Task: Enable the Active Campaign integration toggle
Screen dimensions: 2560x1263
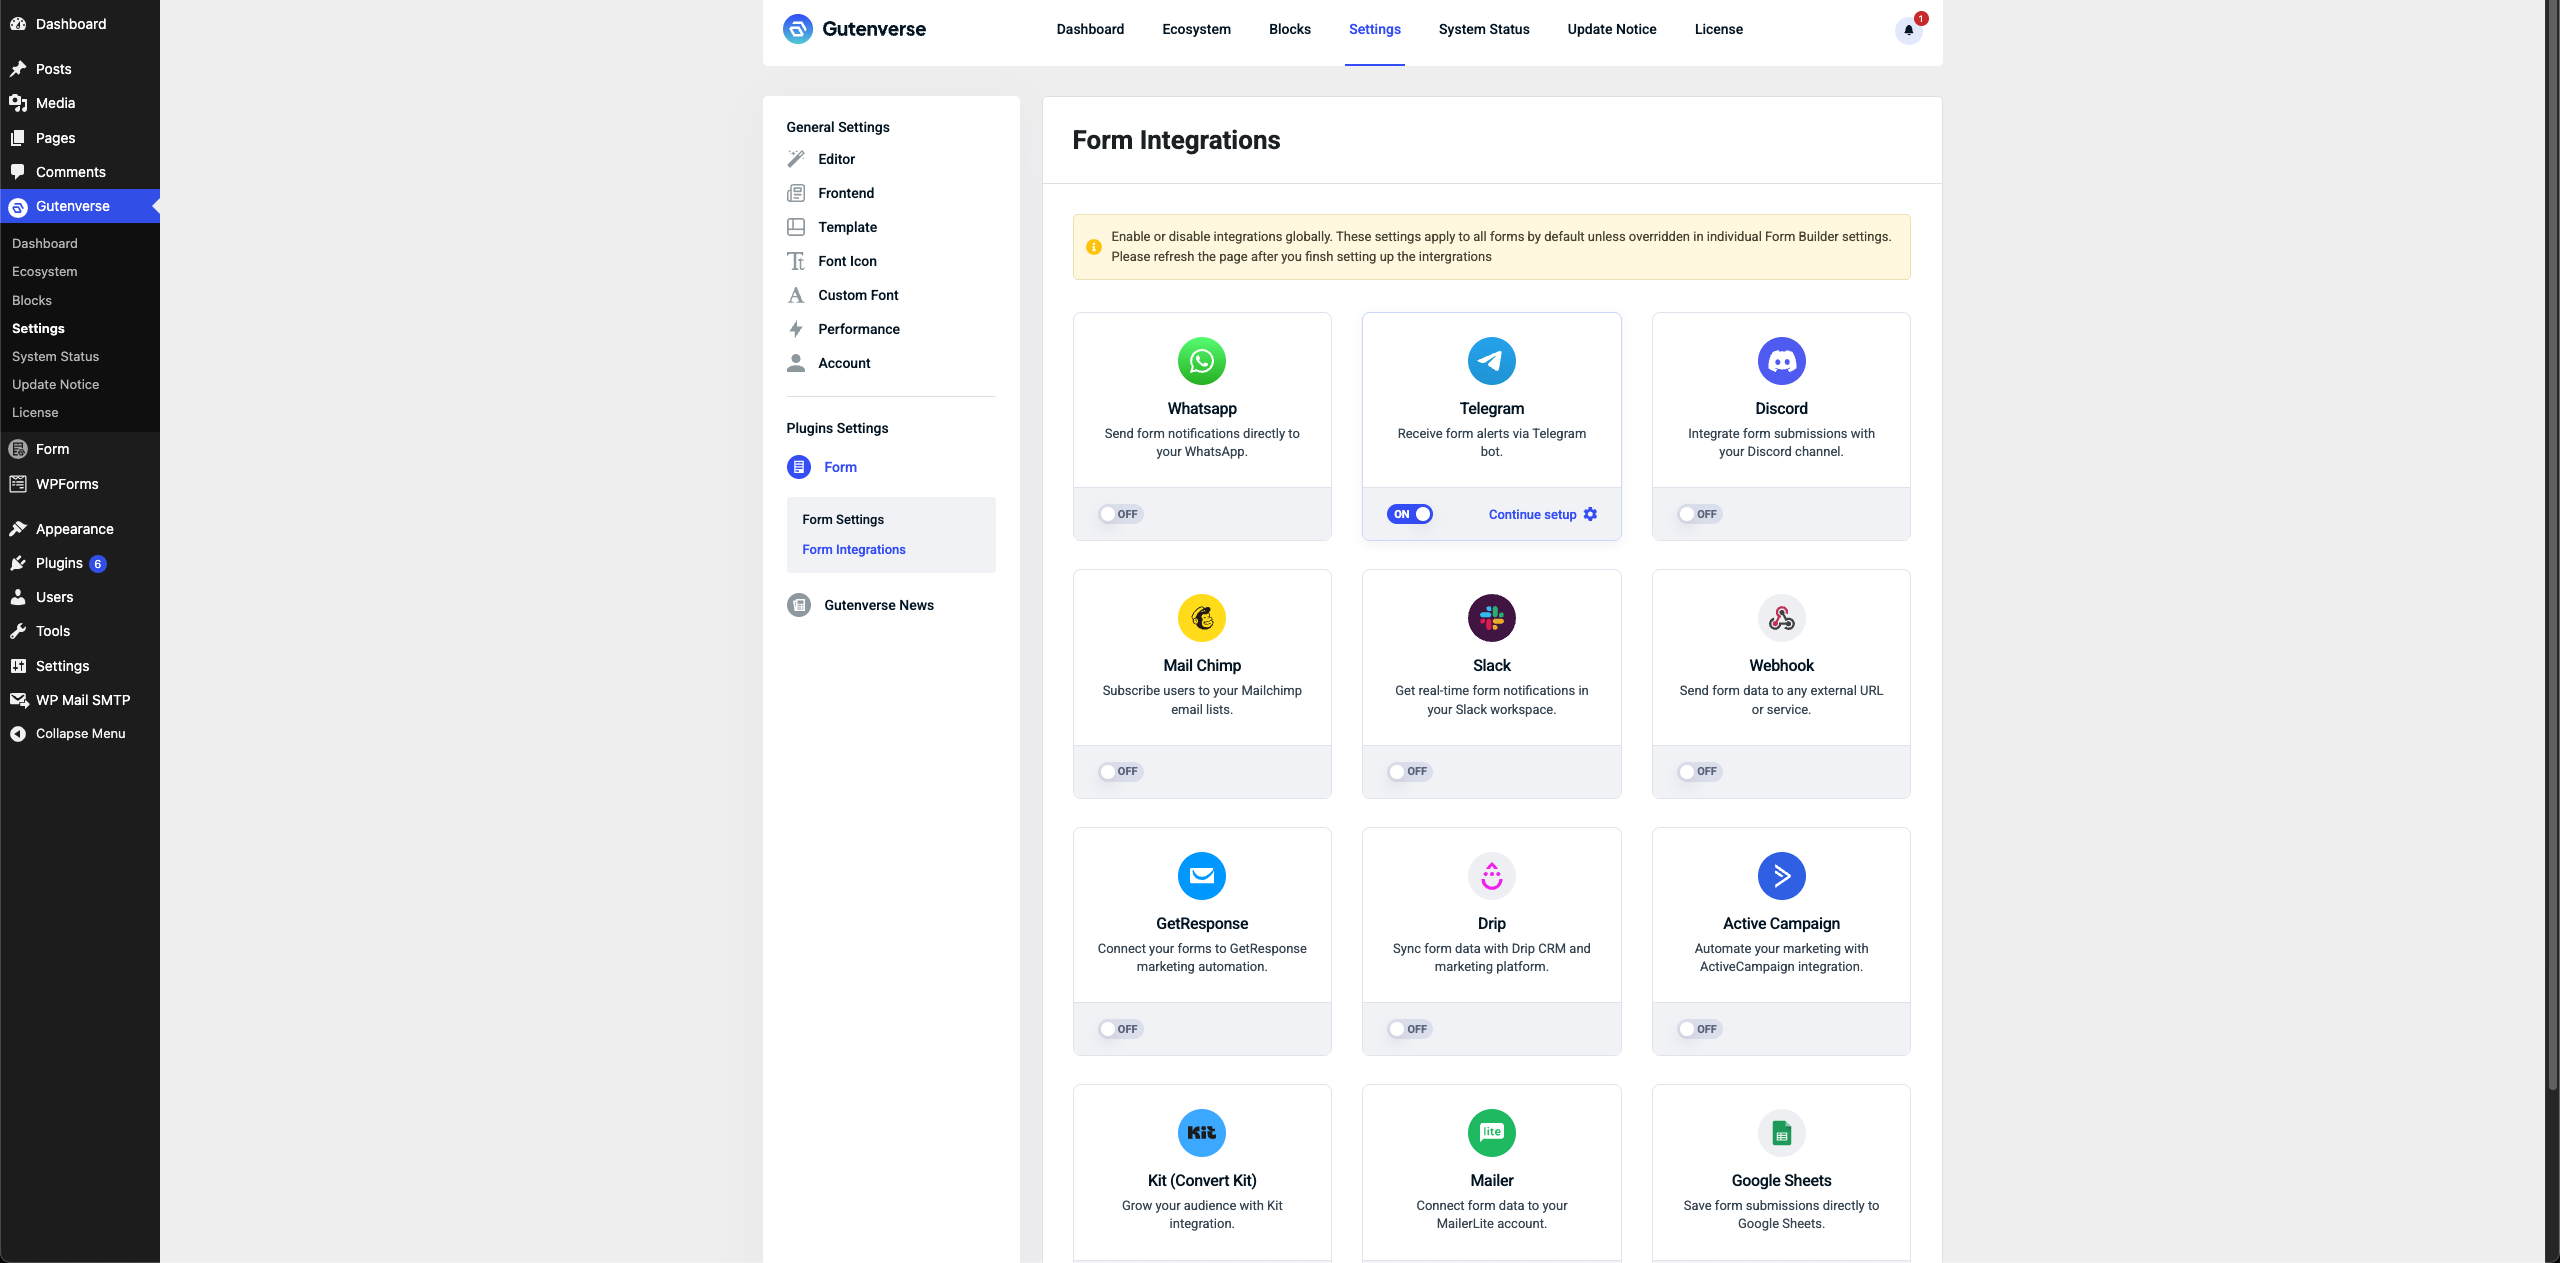Action: tap(1699, 1029)
